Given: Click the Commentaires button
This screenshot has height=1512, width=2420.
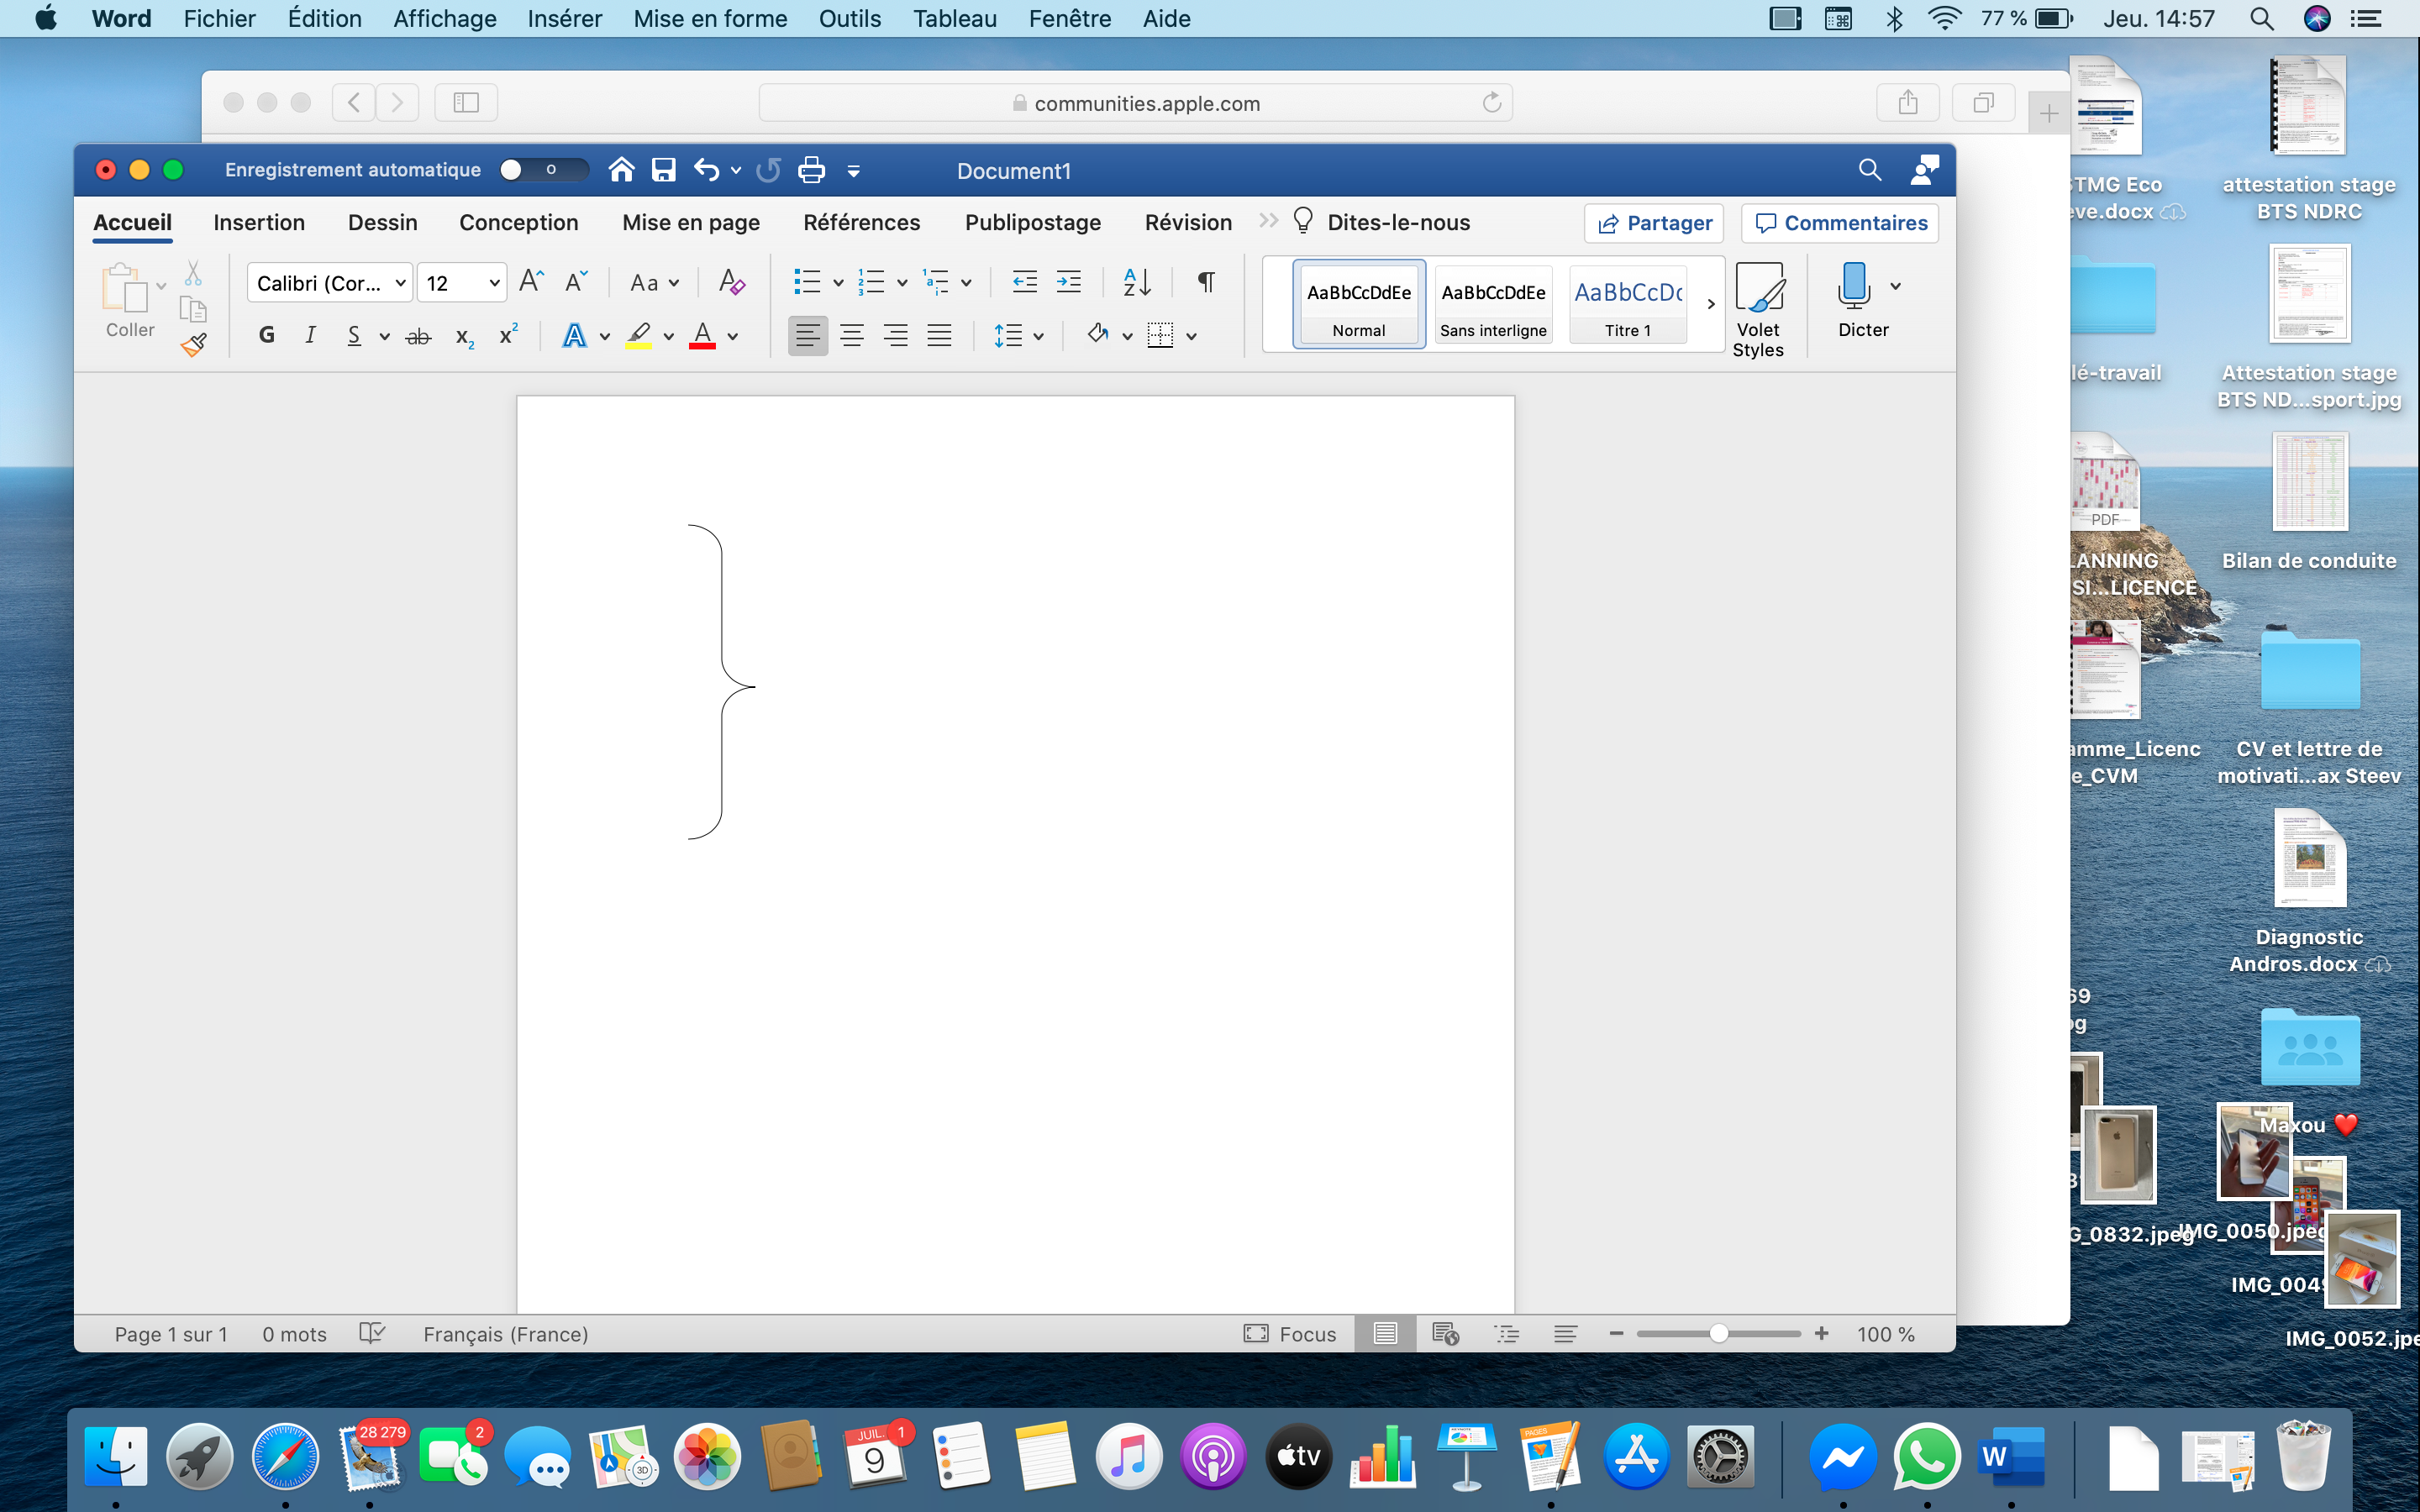Looking at the screenshot, I should (1840, 223).
